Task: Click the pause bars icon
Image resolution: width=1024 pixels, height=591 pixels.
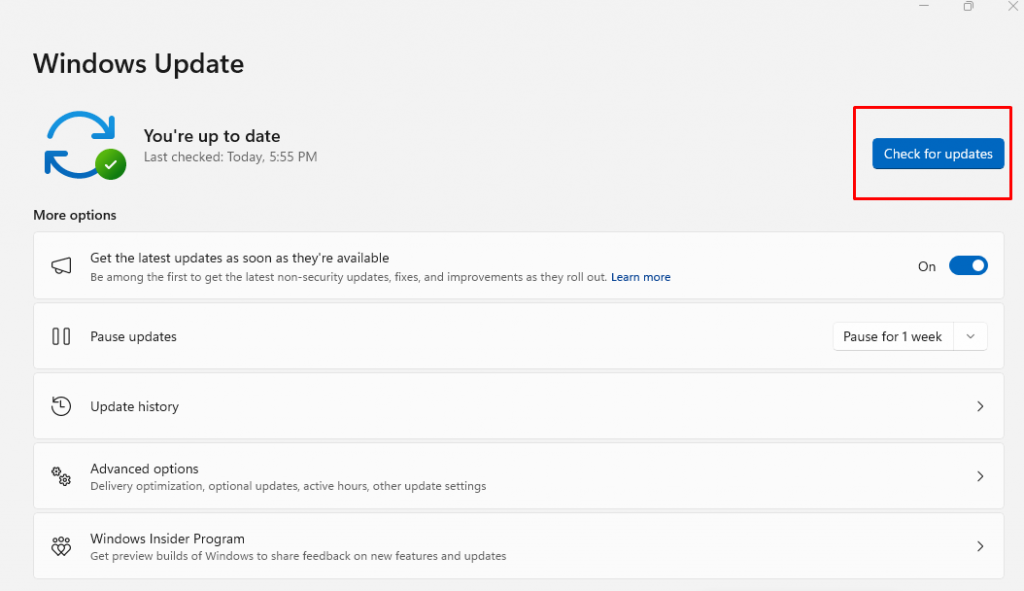Action: [61, 337]
